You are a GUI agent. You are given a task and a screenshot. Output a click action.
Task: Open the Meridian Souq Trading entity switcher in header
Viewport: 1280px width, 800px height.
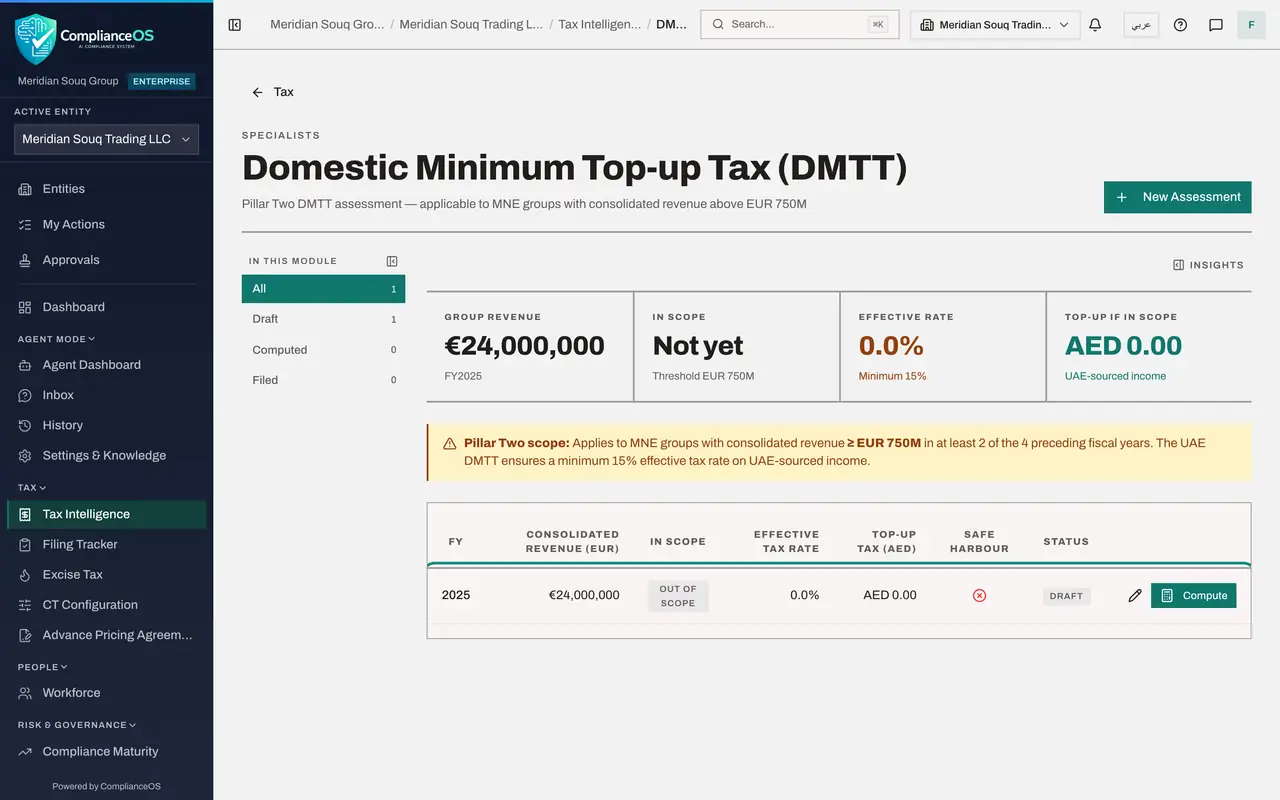(x=995, y=24)
